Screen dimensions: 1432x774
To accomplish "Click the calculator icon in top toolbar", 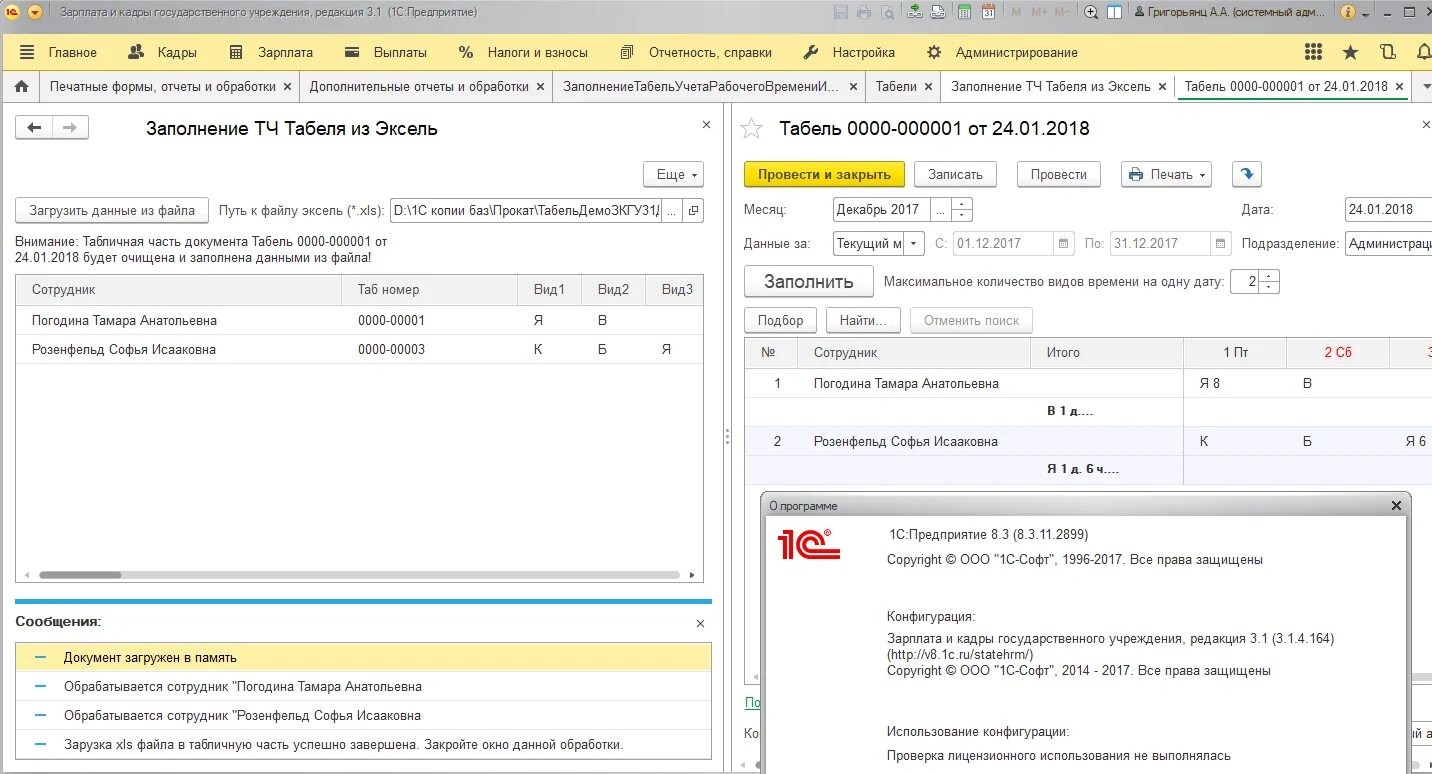I will (x=964, y=12).
